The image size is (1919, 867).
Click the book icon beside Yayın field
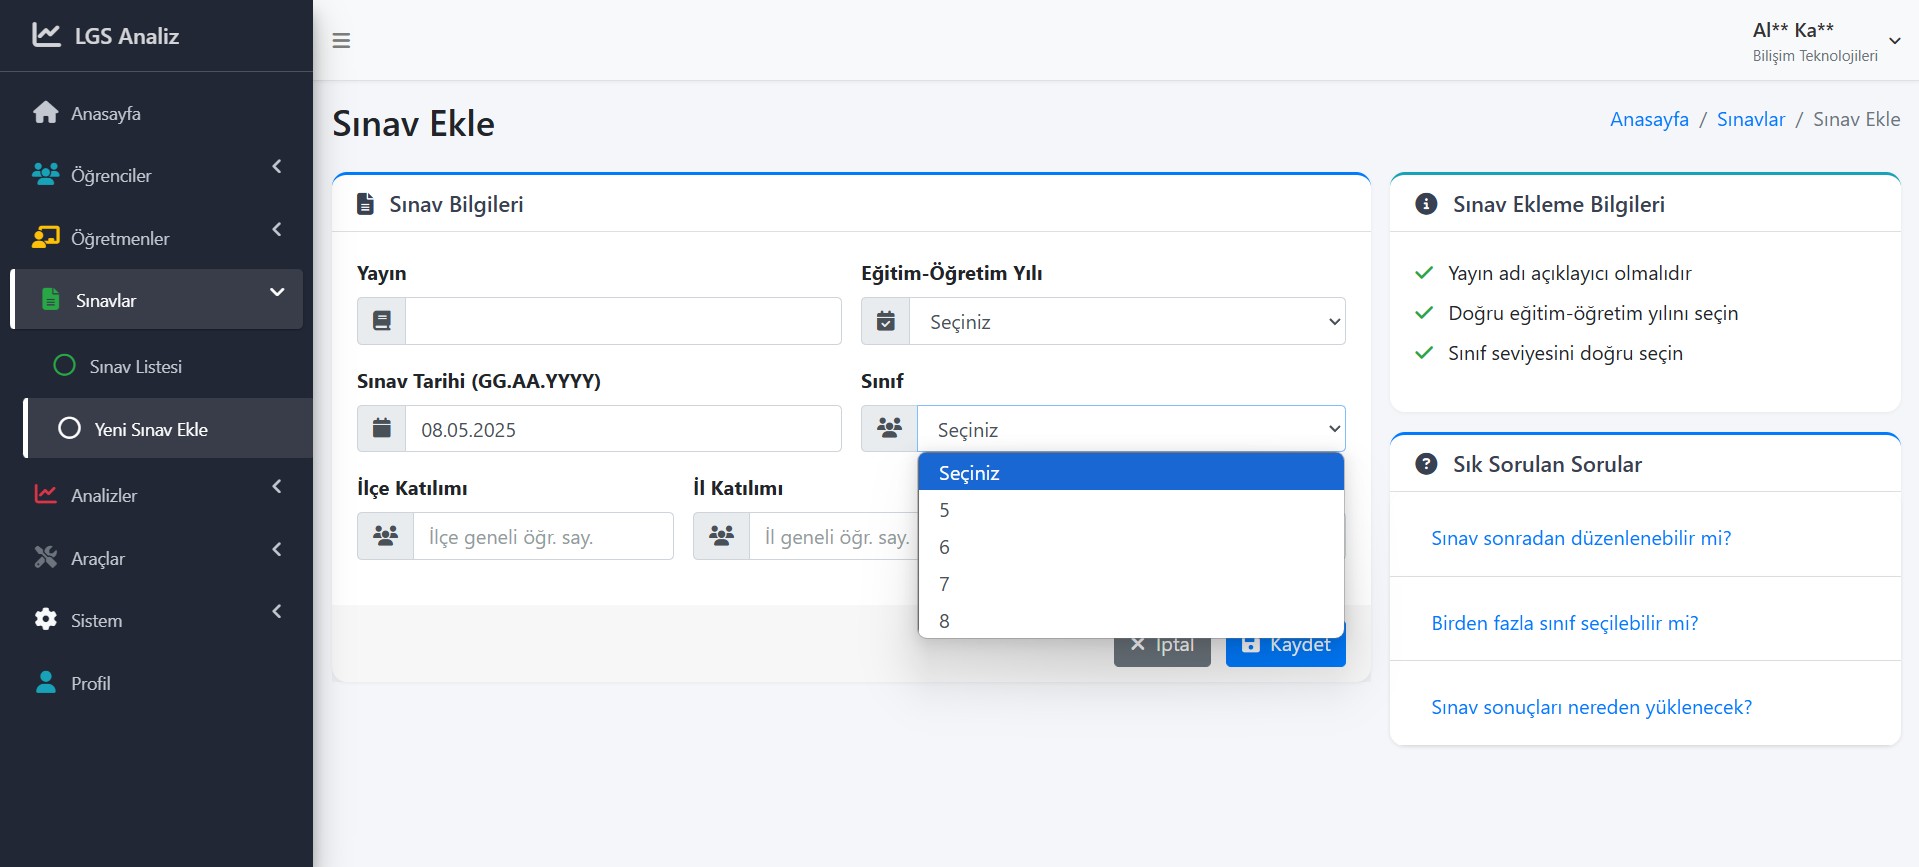point(381,321)
